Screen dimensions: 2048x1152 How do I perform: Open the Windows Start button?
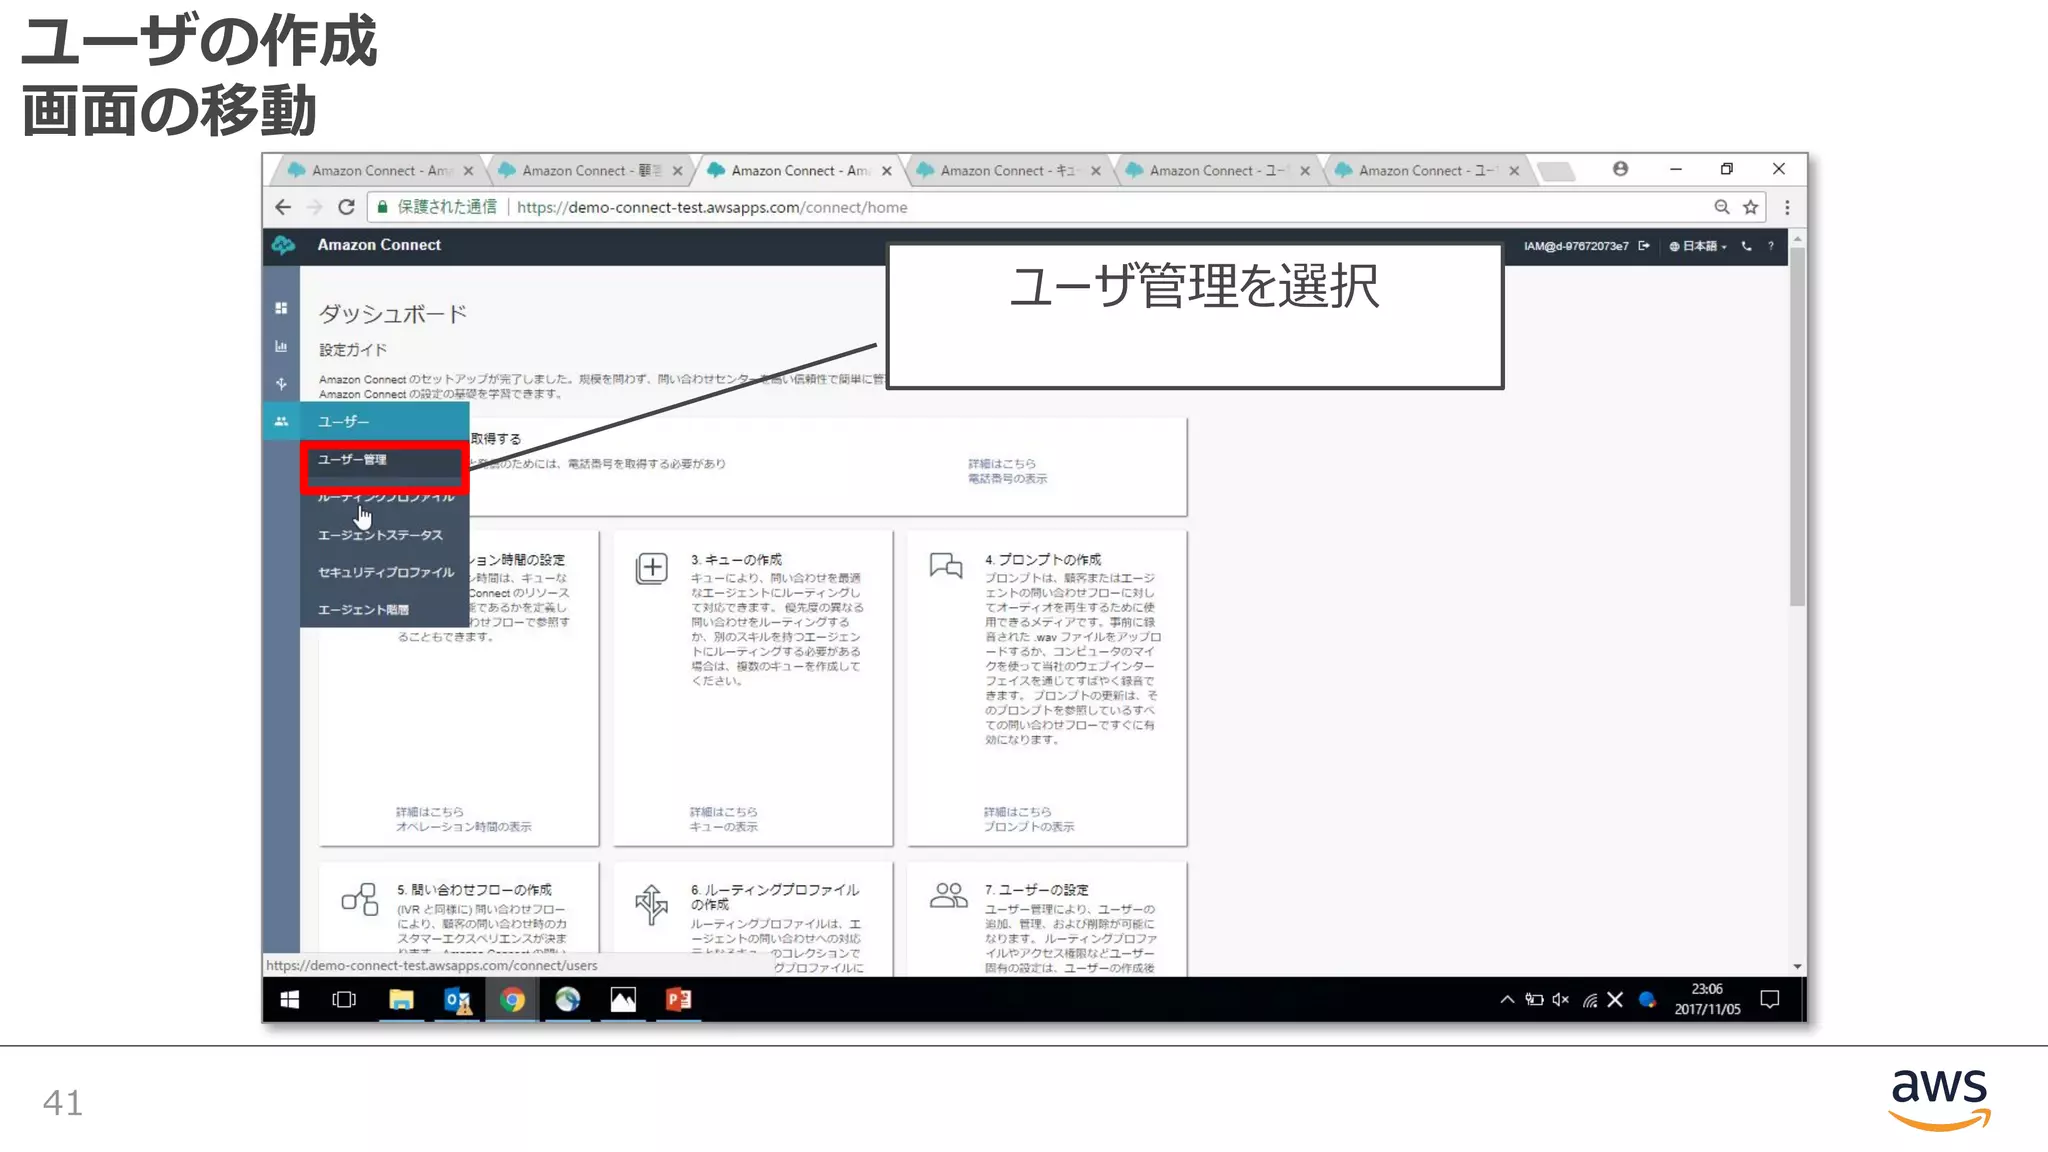coord(289,1000)
